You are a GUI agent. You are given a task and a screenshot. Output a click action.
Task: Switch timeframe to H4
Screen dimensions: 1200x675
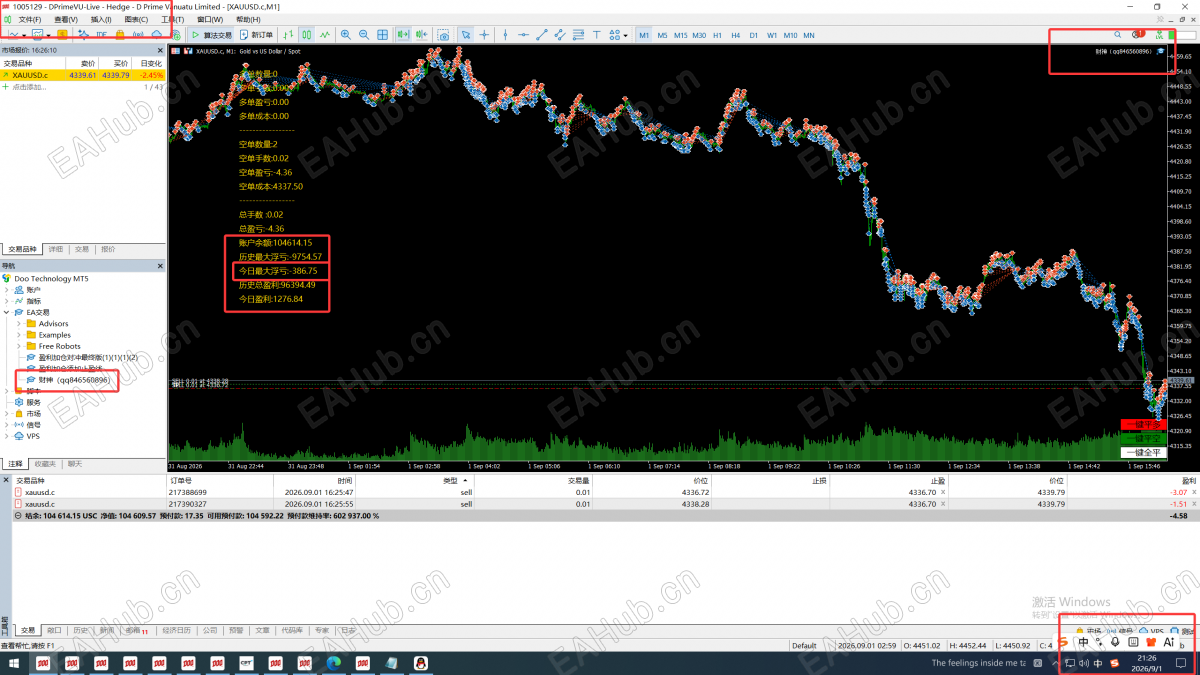(736, 35)
